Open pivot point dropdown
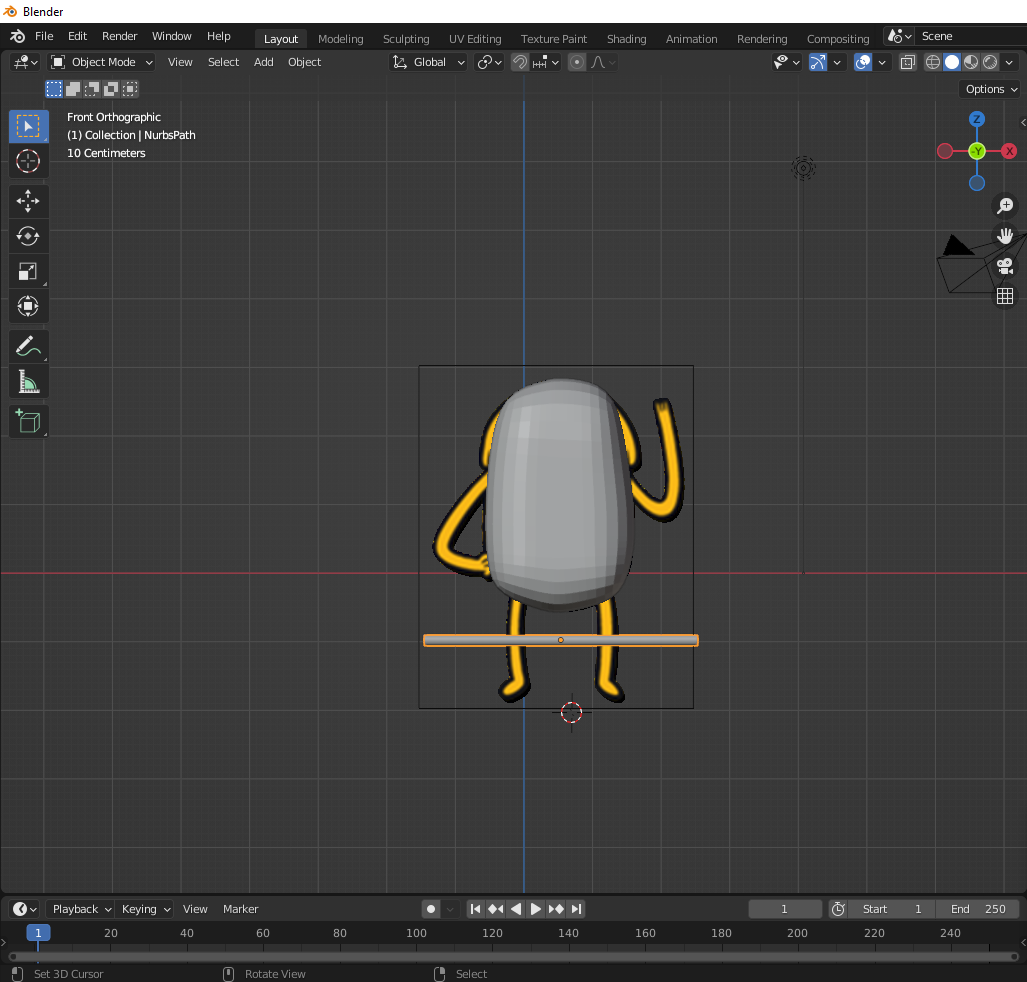The height and width of the screenshot is (982, 1027). [x=490, y=62]
